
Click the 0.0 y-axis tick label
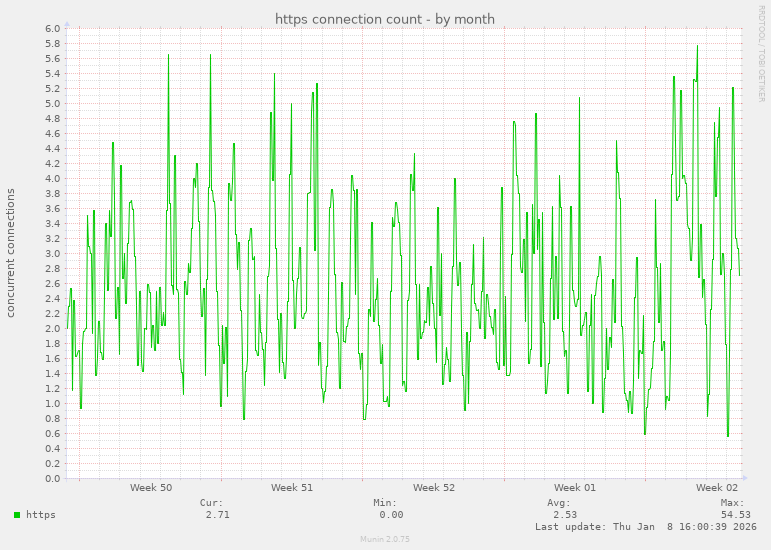coord(53,478)
